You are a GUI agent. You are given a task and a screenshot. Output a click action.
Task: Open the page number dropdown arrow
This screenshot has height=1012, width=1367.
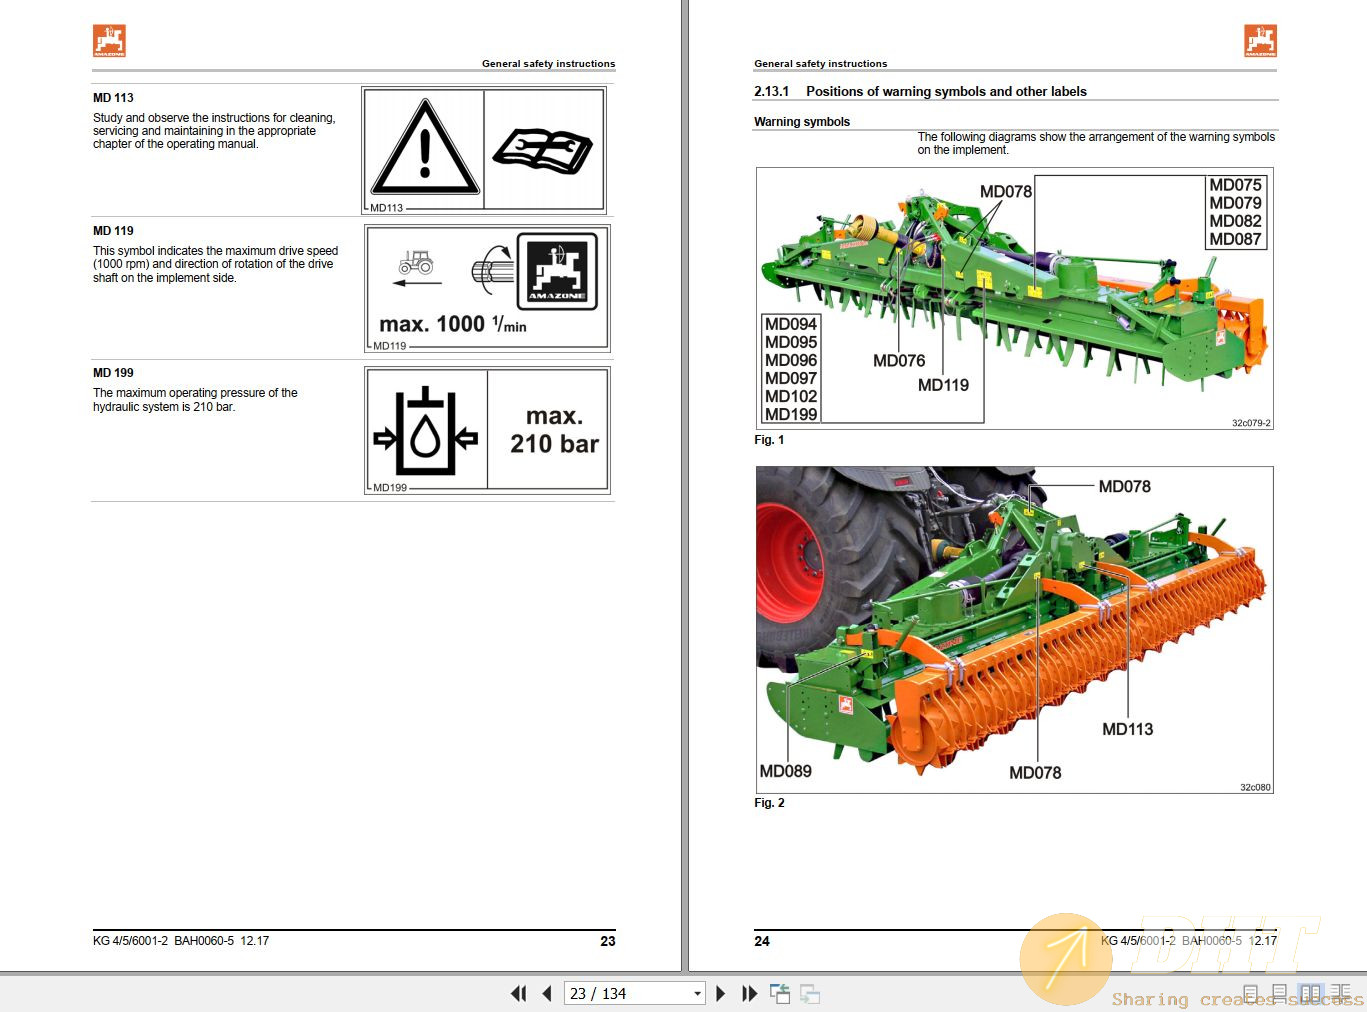click(697, 993)
